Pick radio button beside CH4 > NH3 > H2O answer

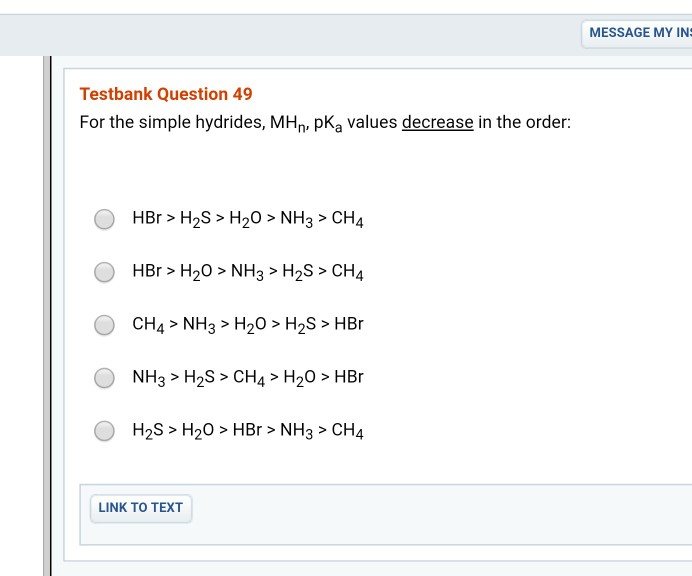105,325
